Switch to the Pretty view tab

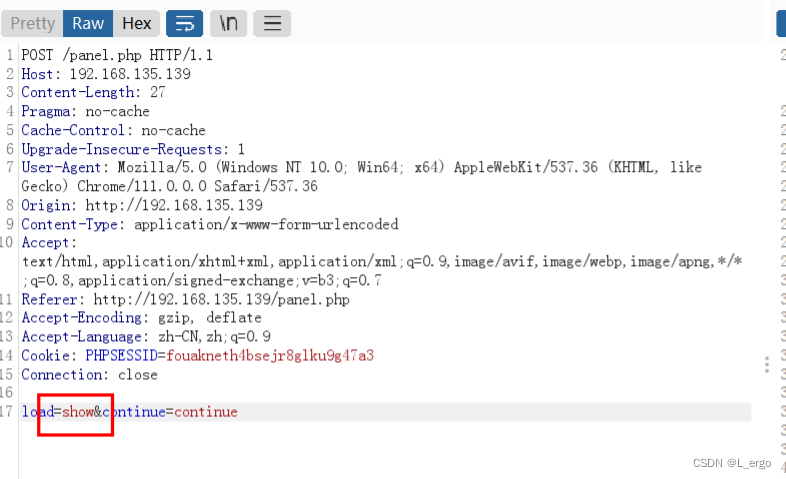[x=33, y=24]
